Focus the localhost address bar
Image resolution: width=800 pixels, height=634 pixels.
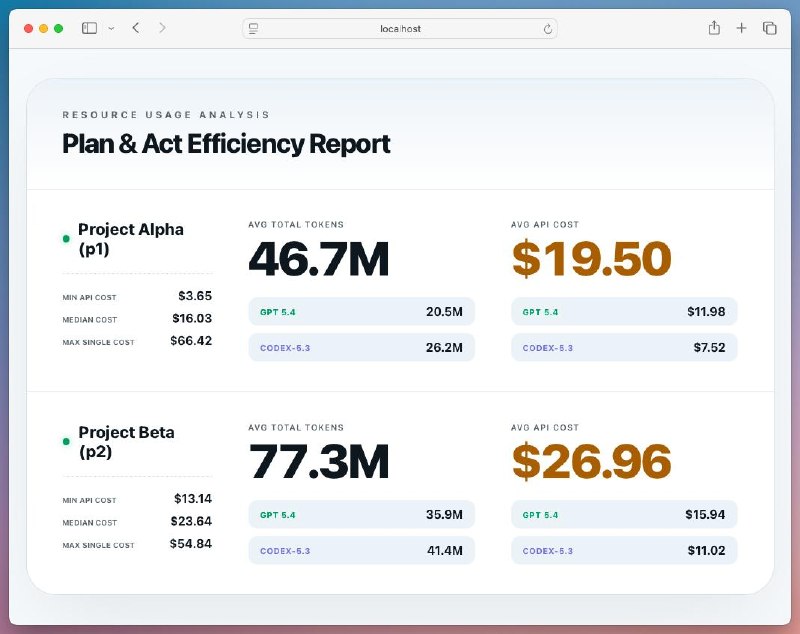[x=400, y=29]
